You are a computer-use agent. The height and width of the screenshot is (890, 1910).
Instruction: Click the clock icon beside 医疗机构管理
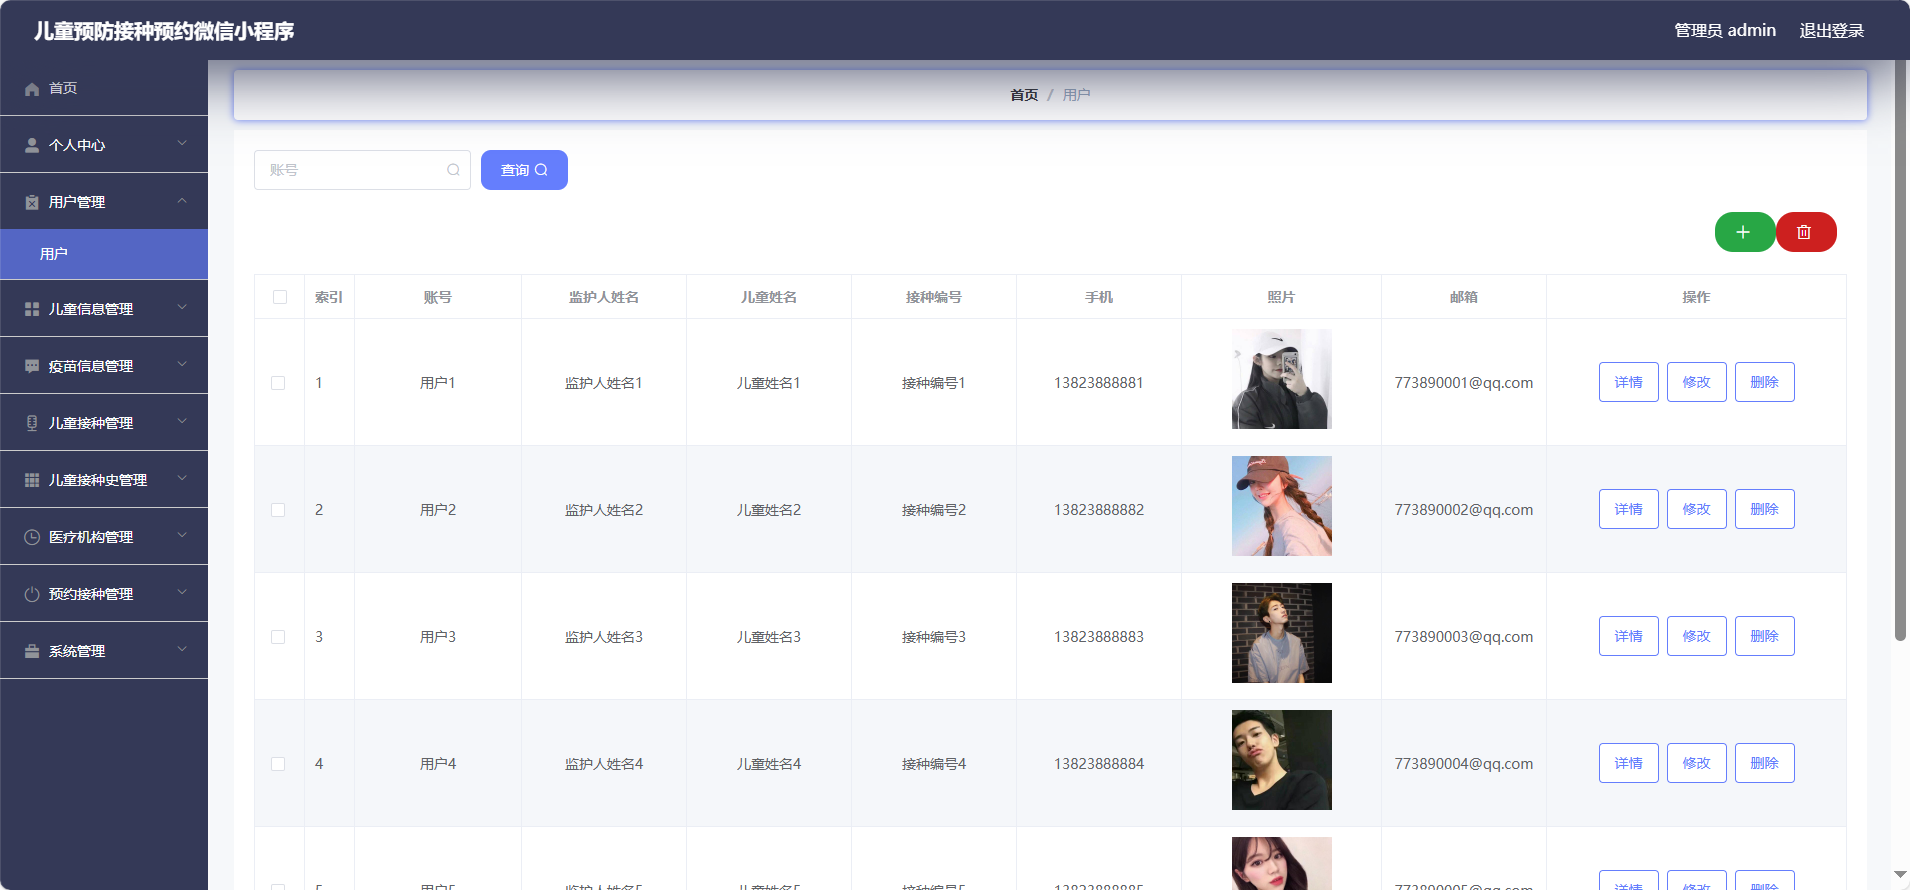coord(32,538)
